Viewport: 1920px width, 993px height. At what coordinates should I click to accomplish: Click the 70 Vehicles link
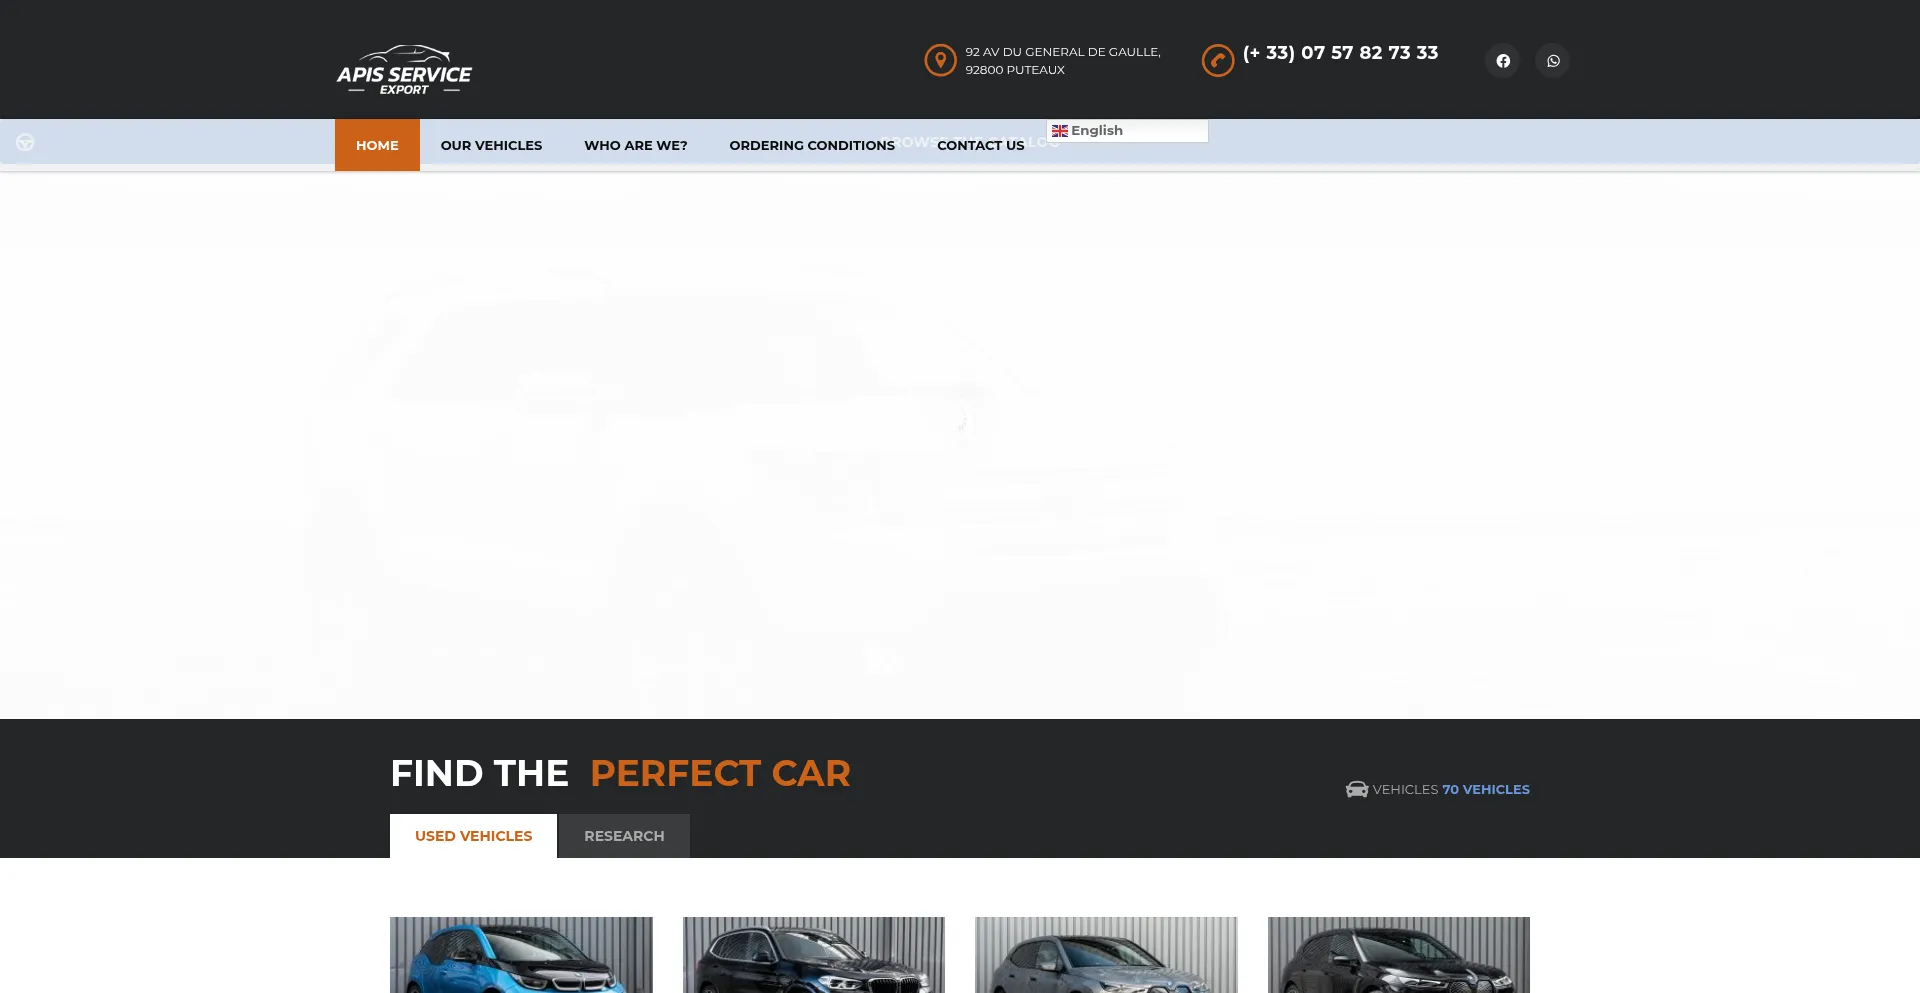1485,789
